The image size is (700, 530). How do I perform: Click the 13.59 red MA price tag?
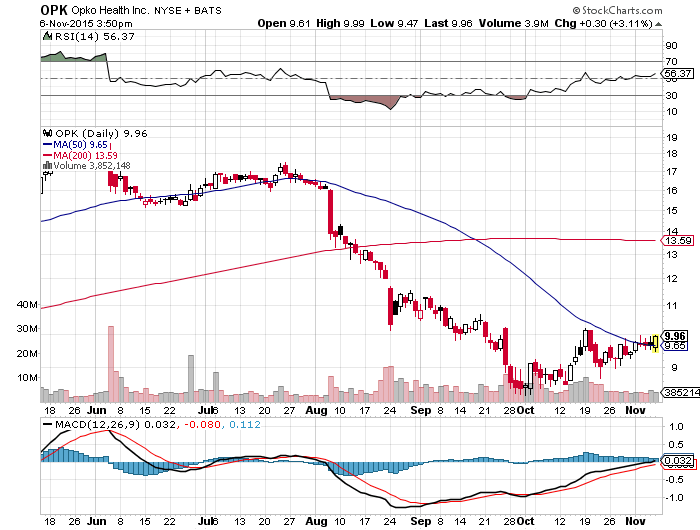point(678,241)
